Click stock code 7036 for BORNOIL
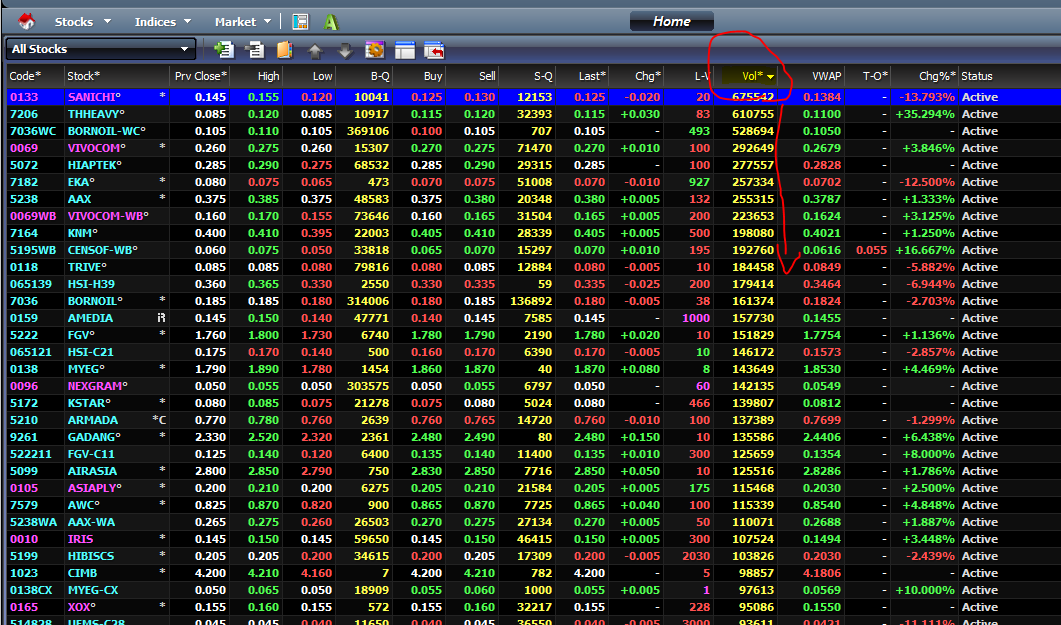The height and width of the screenshot is (625, 1061). [24, 301]
